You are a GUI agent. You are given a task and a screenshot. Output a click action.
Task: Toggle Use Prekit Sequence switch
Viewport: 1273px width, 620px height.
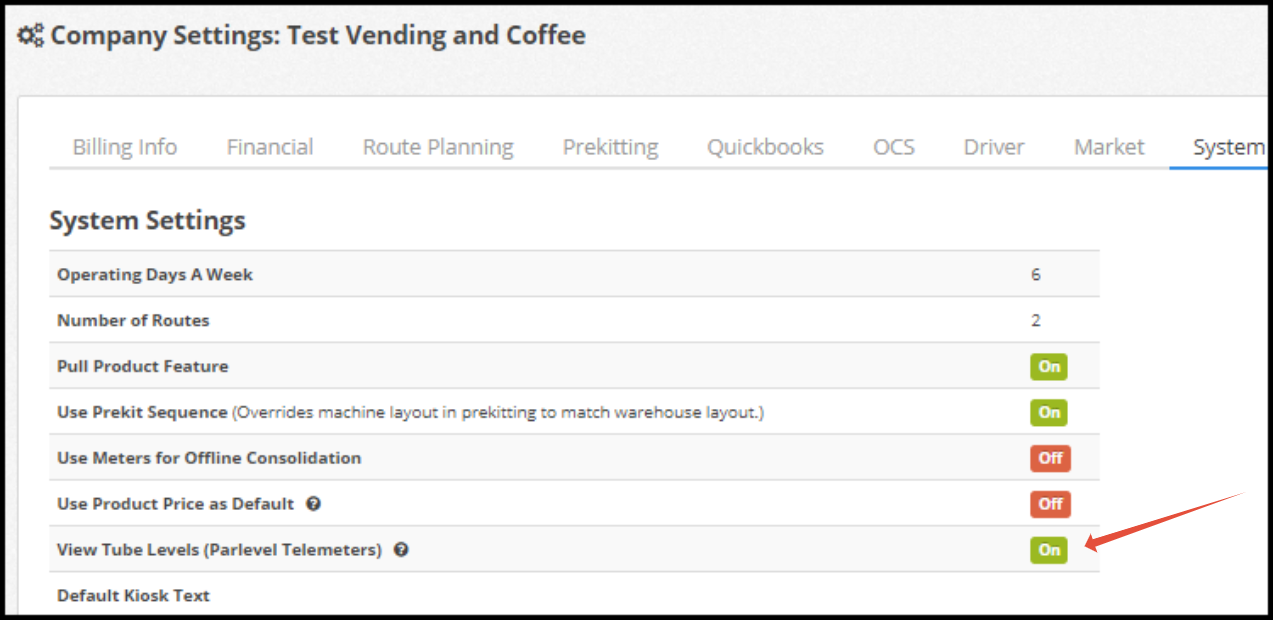tap(1049, 412)
